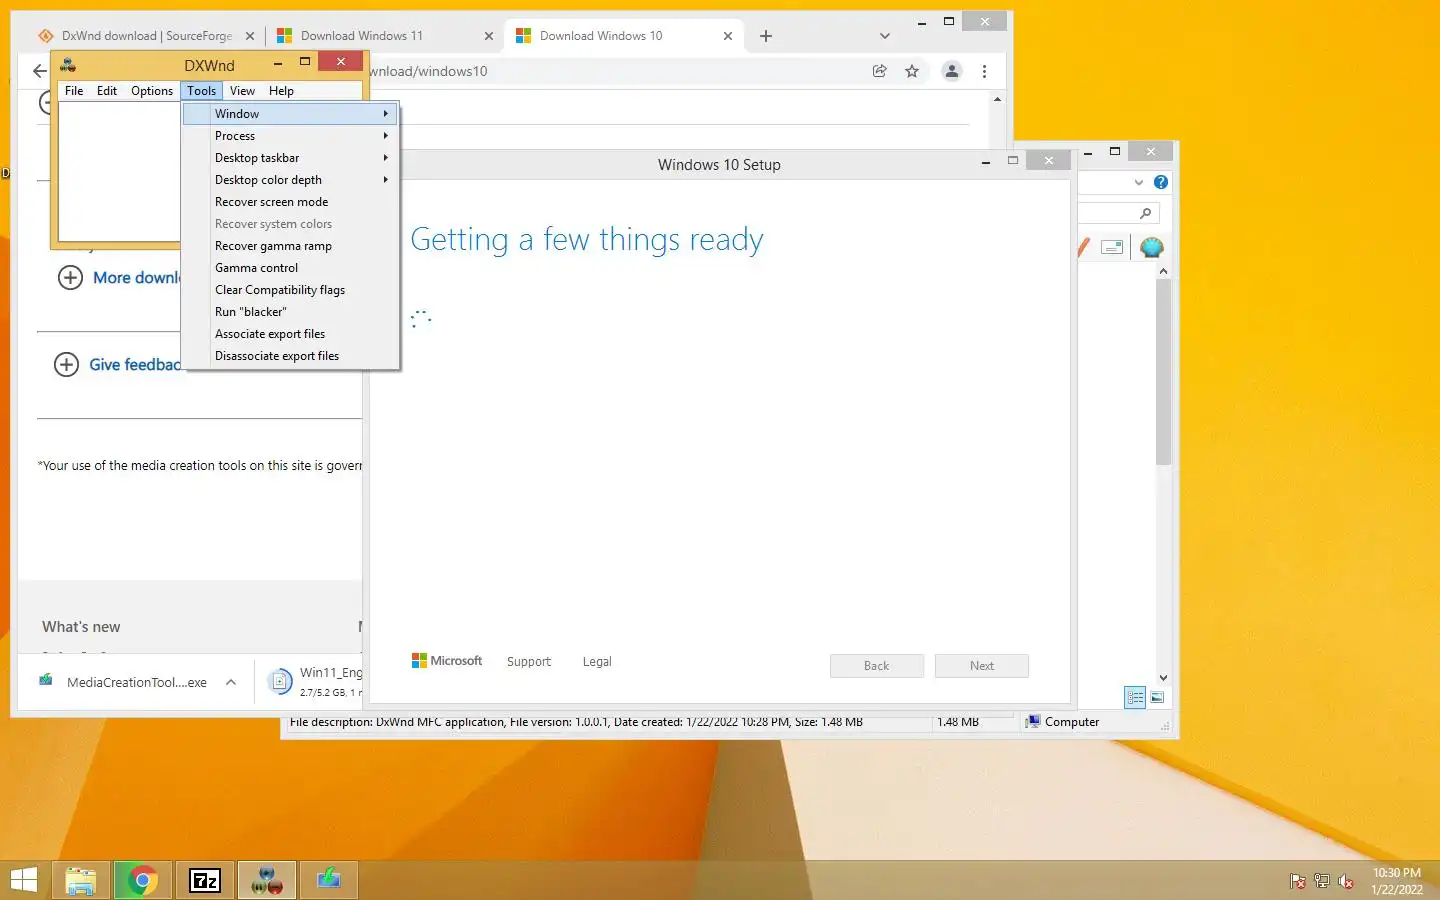Open Chrome from the taskbar

143,880
